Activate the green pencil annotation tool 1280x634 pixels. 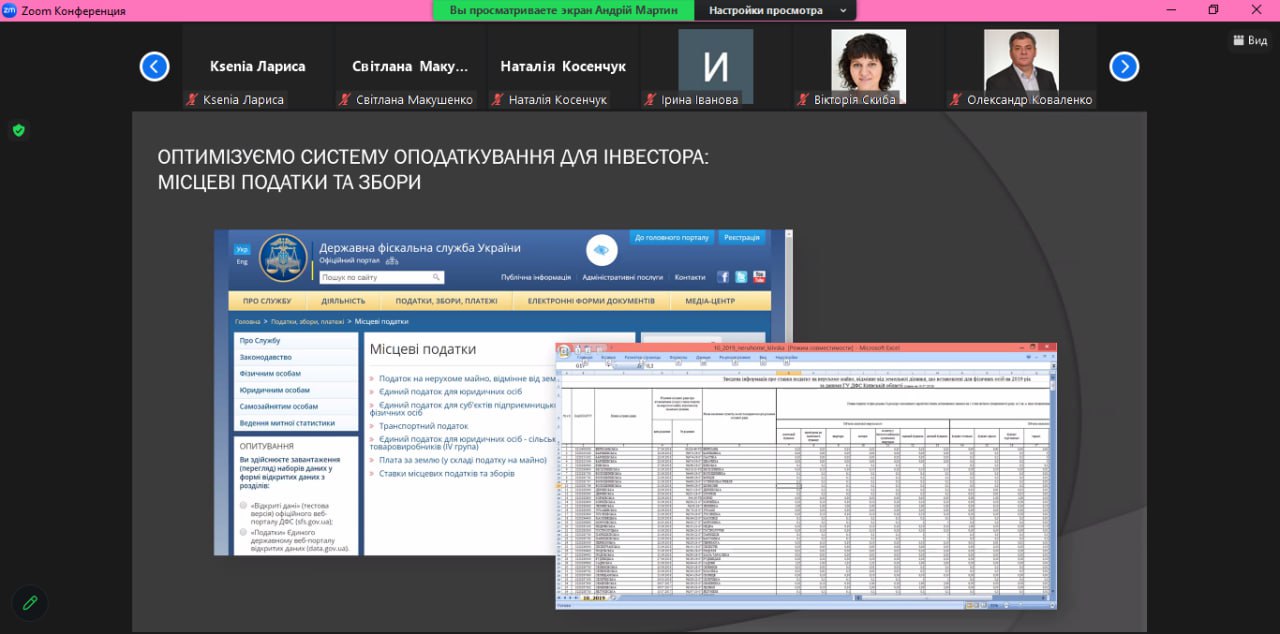coord(30,602)
